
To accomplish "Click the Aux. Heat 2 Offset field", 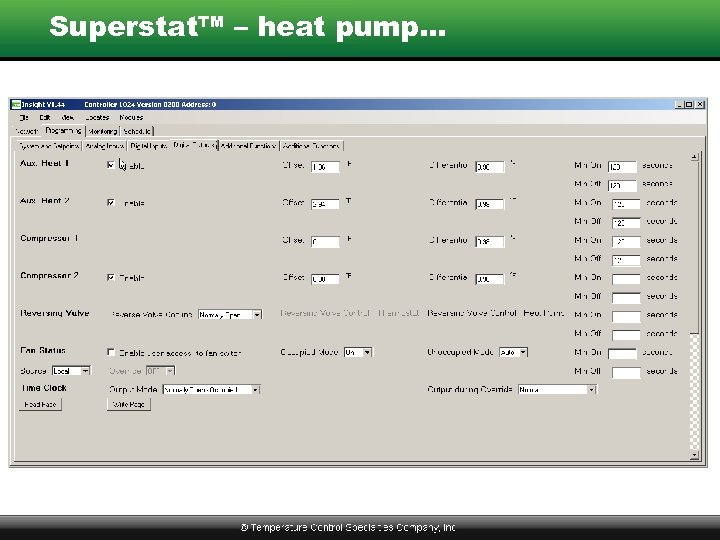I will click(325, 204).
